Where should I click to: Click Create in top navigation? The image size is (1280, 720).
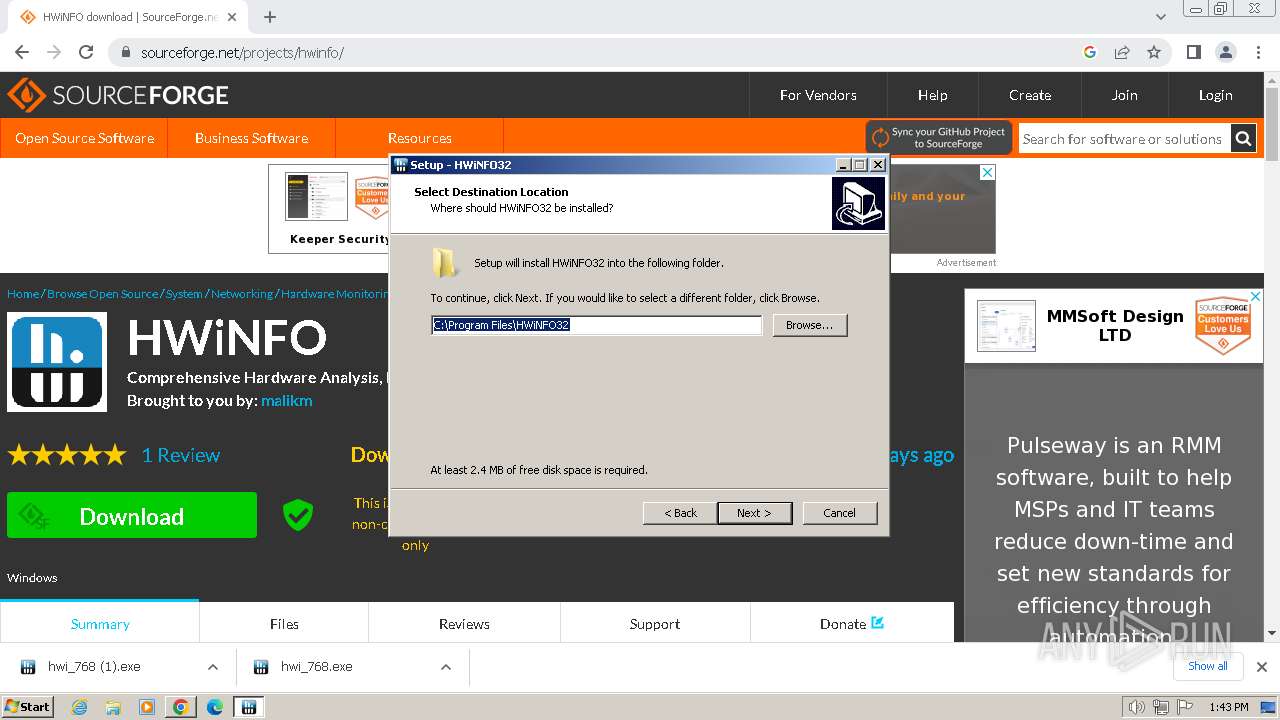tap(1030, 95)
